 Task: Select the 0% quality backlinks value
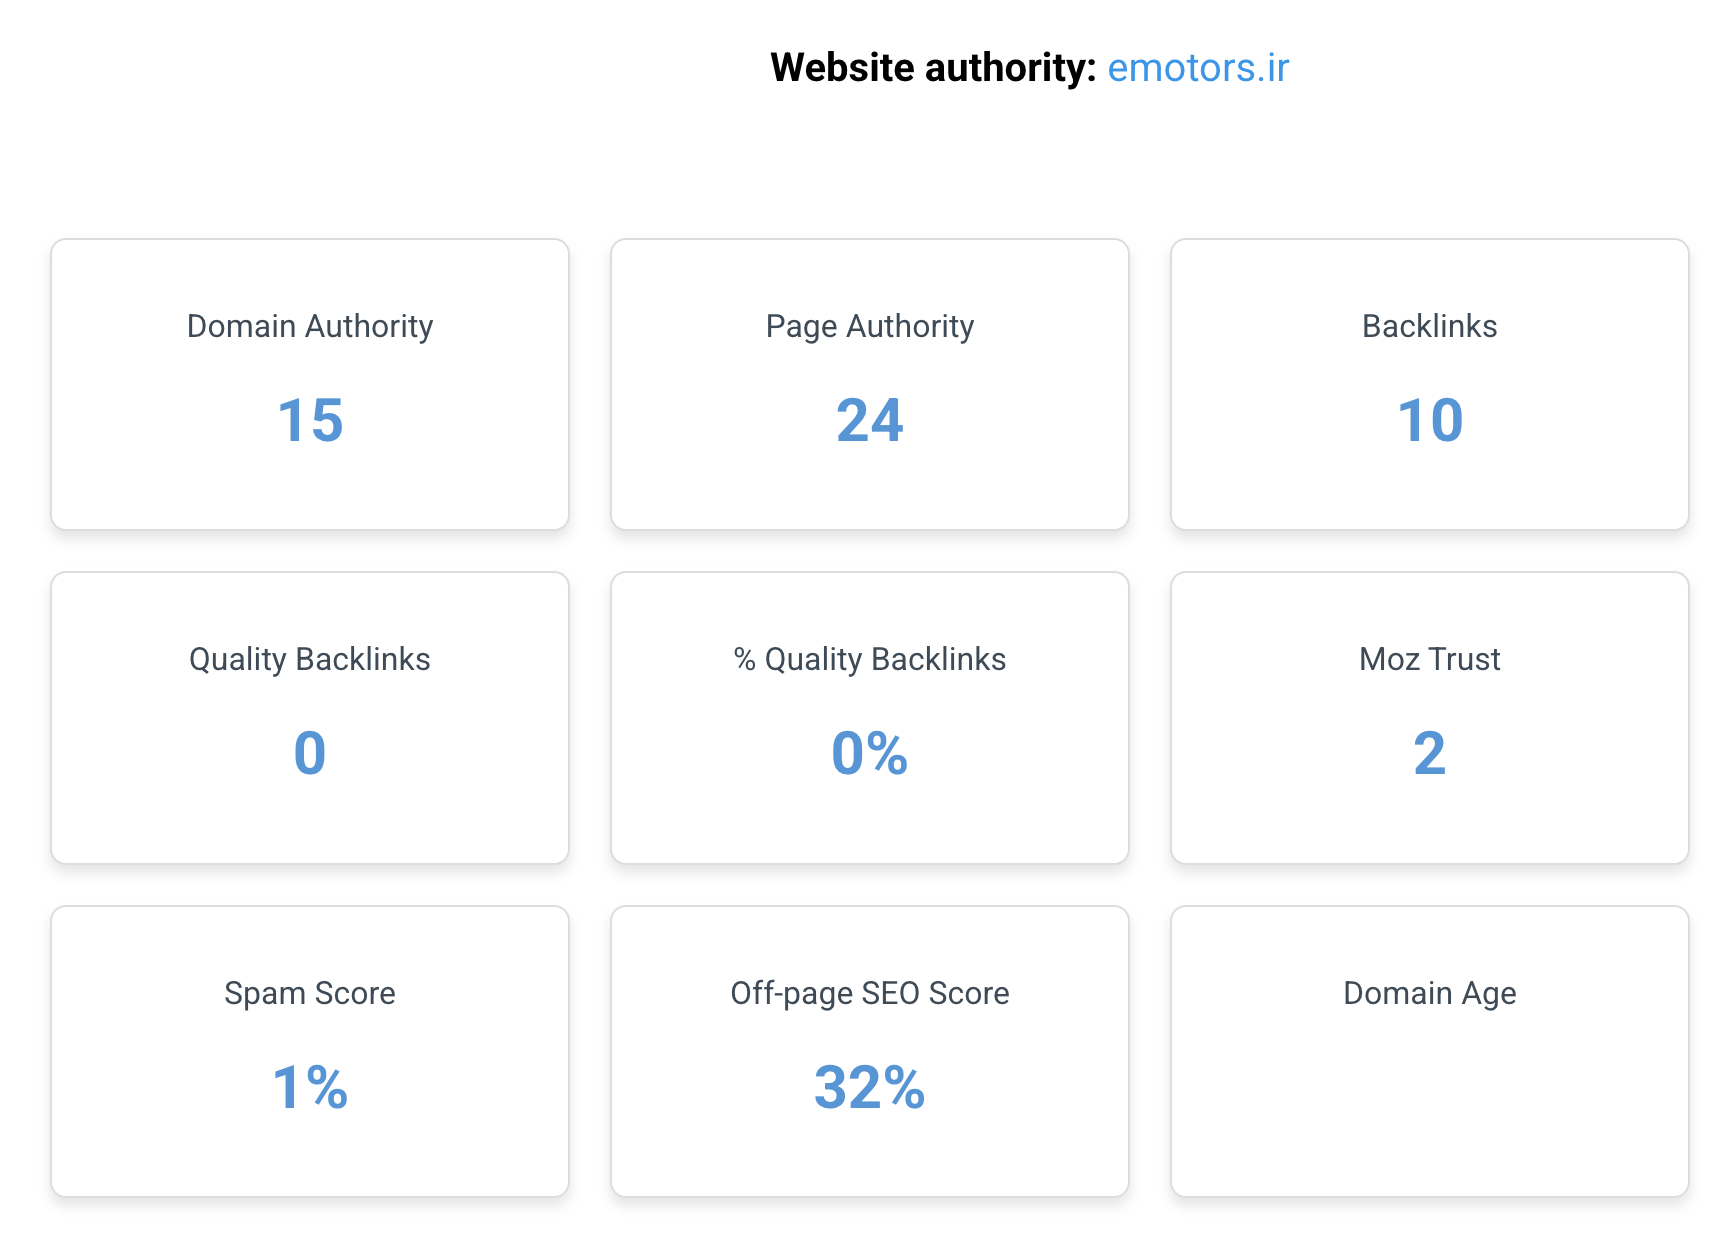869,753
